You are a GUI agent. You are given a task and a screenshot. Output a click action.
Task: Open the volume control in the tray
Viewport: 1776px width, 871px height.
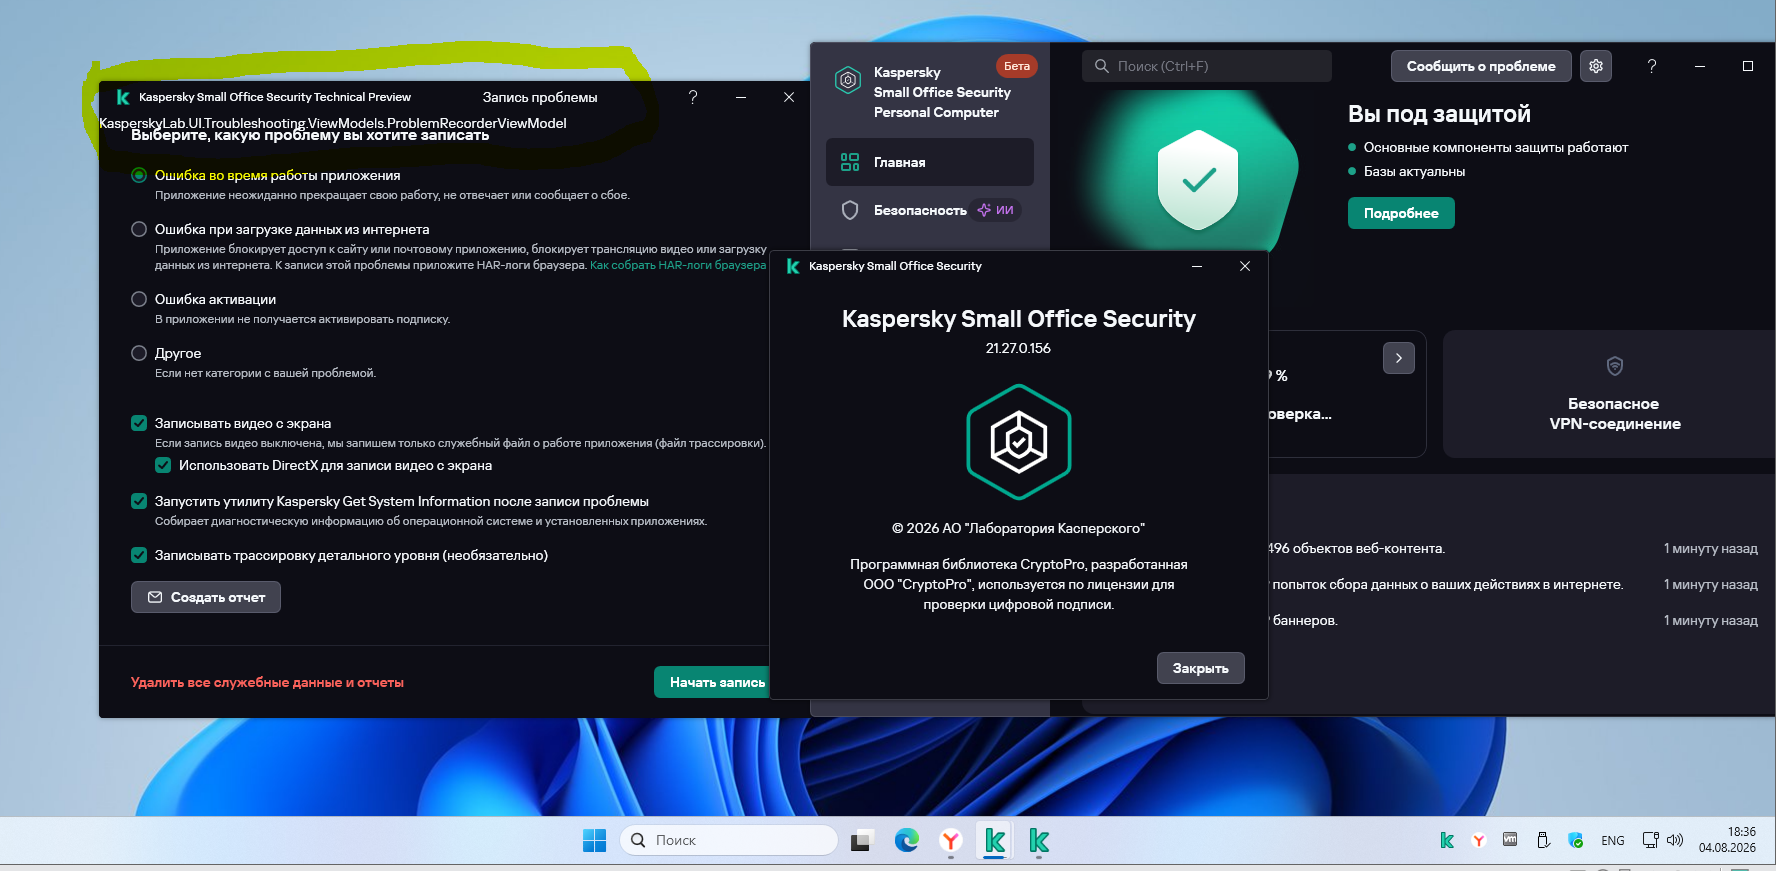tap(1675, 841)
